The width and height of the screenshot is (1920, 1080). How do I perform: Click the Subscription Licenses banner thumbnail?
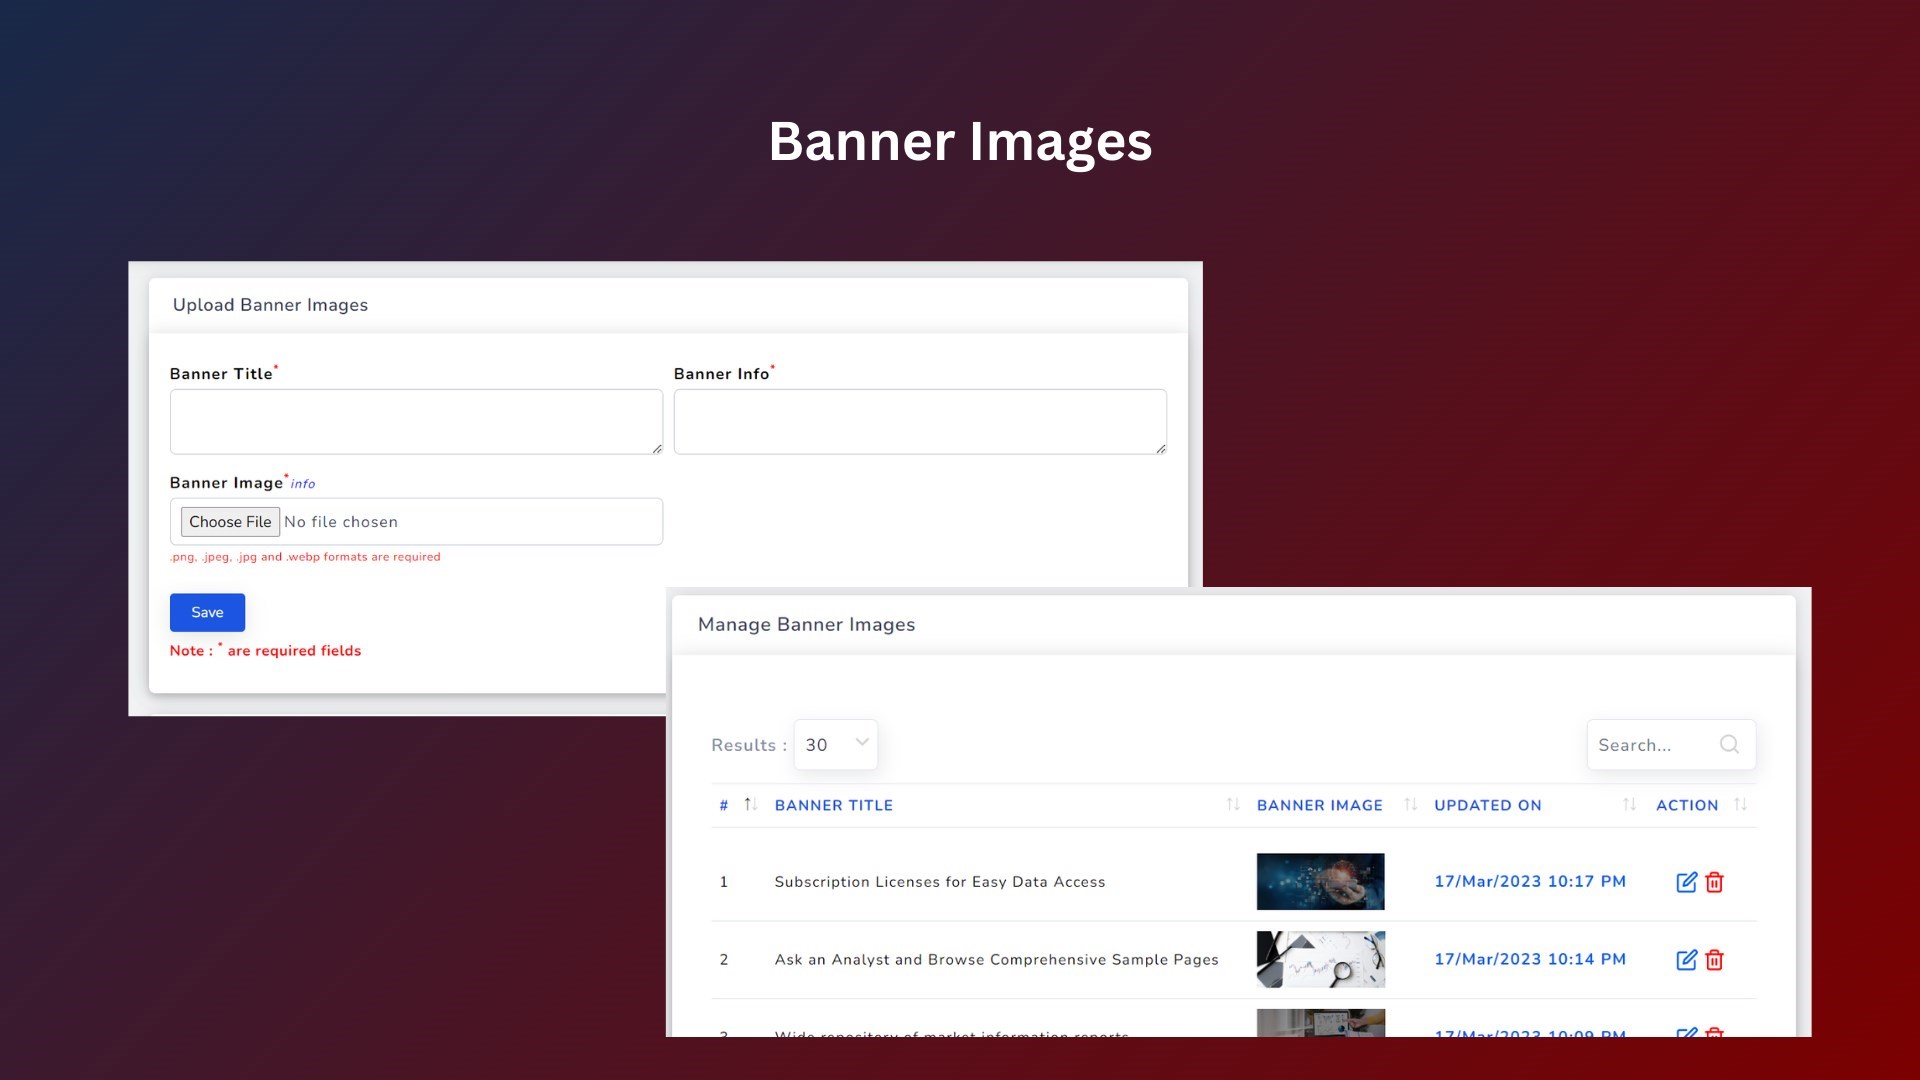pos(1320,882)
